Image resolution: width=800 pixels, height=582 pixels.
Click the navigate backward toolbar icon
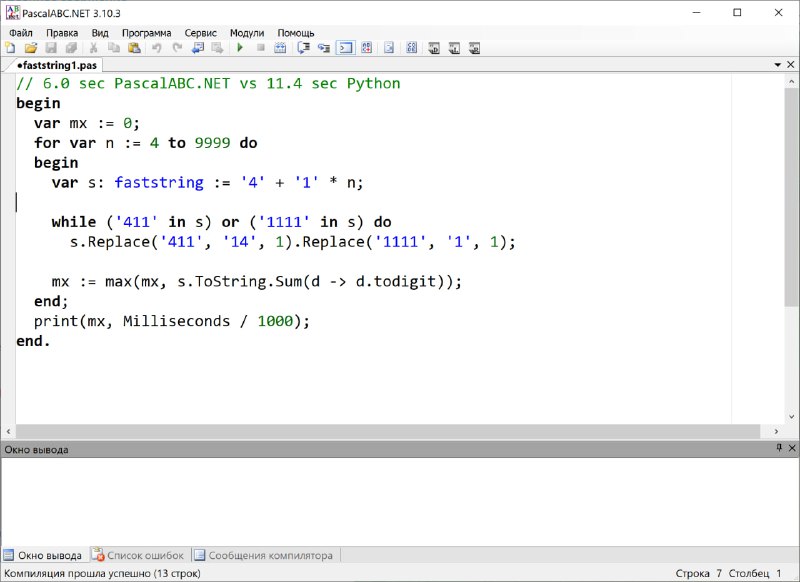pyautogui.click(x=197, y=48)
